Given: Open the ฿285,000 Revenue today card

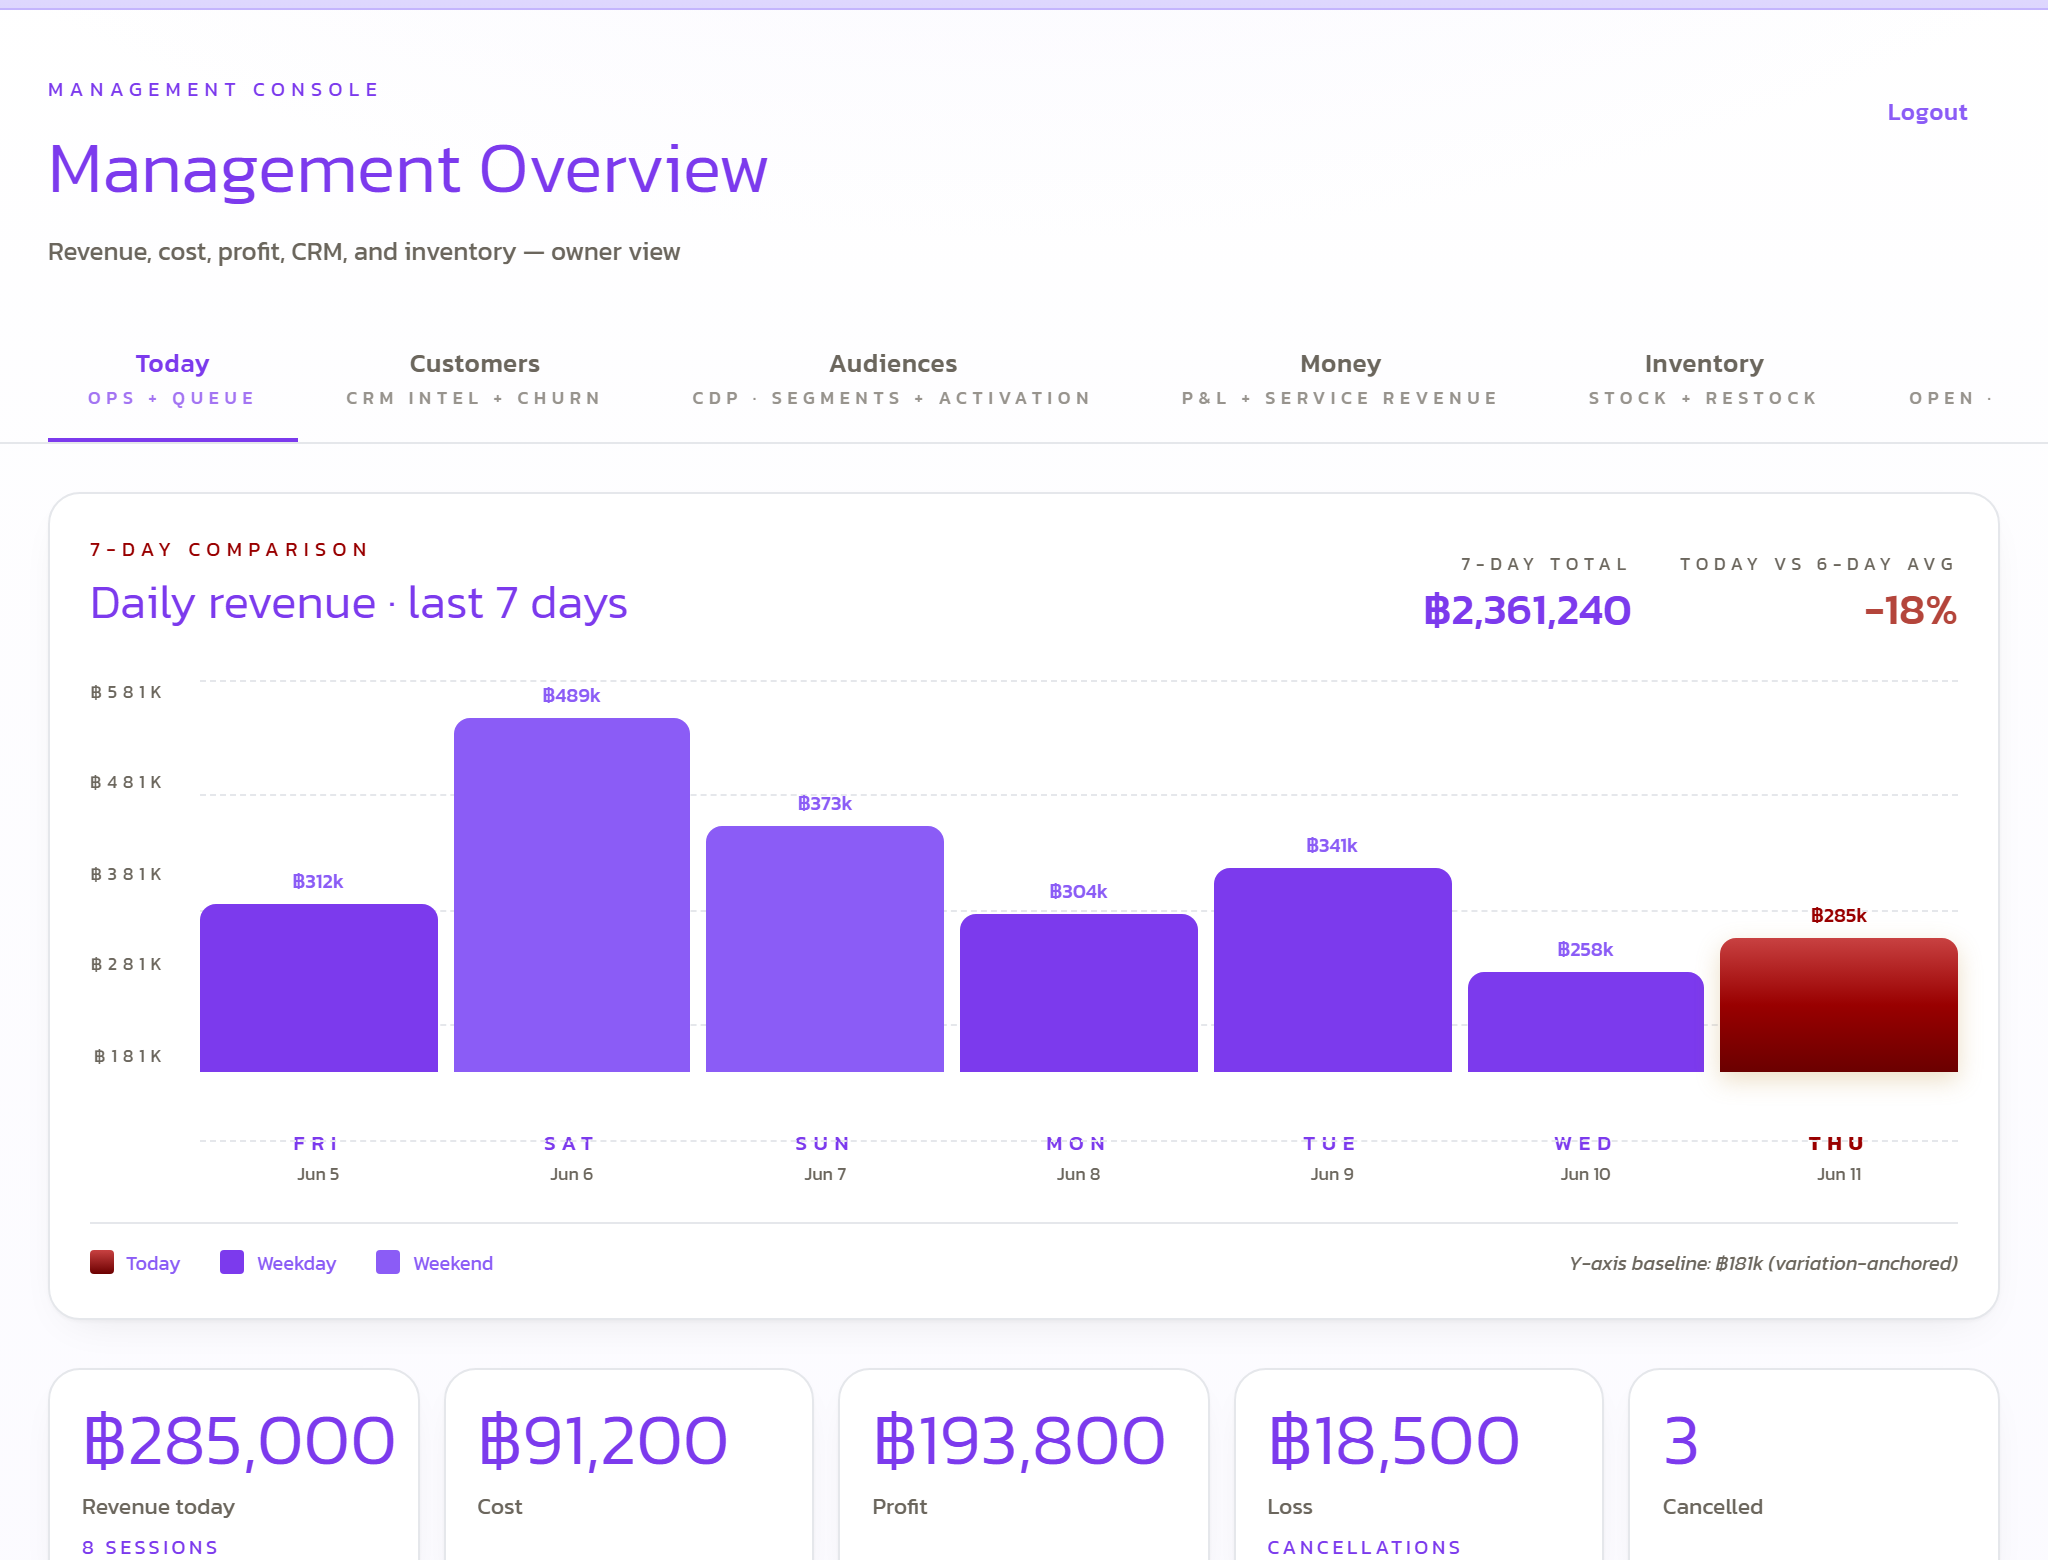Looking at the screenshot, I should pyautogui.click(x=234, y=1465).
